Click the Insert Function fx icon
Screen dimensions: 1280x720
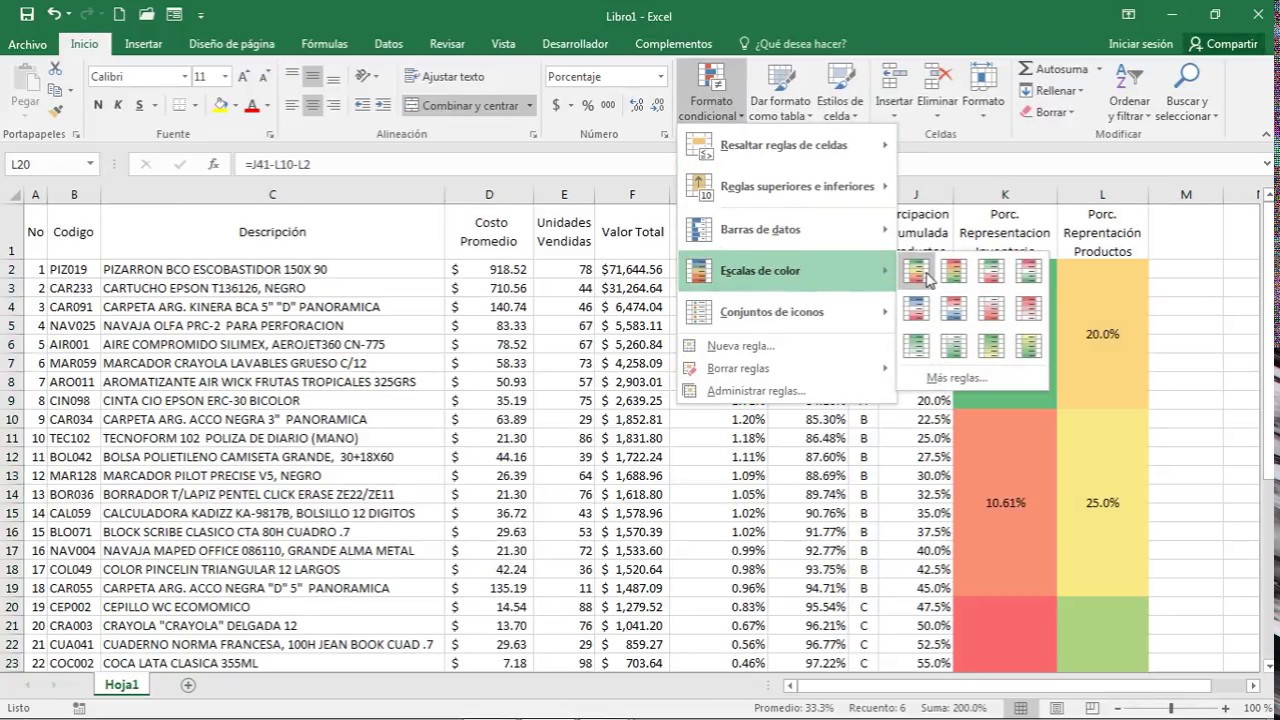[213, 164]
